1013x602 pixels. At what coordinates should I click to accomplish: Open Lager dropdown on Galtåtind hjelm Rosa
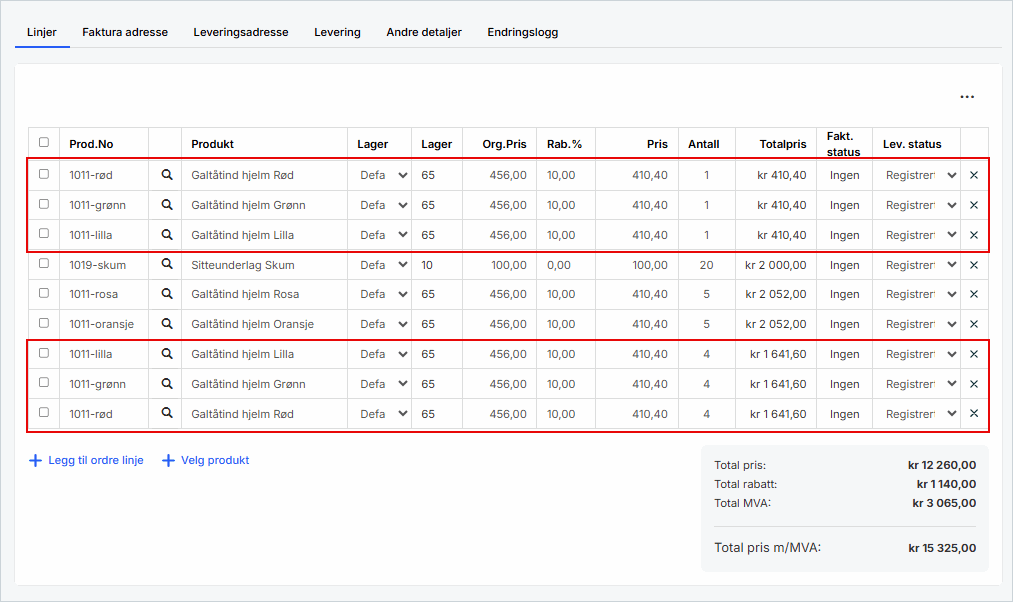coord(383,295)
